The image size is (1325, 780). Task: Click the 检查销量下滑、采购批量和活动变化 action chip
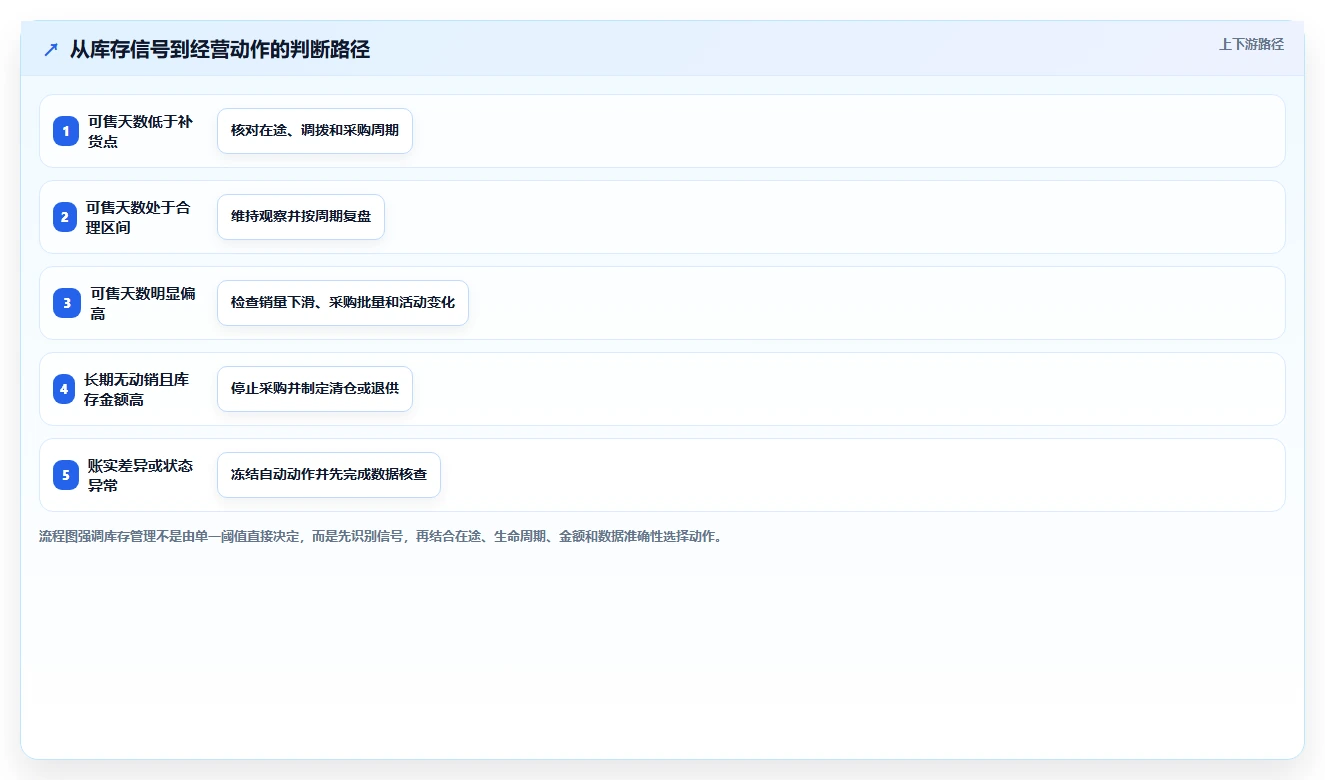click(343, 303)
